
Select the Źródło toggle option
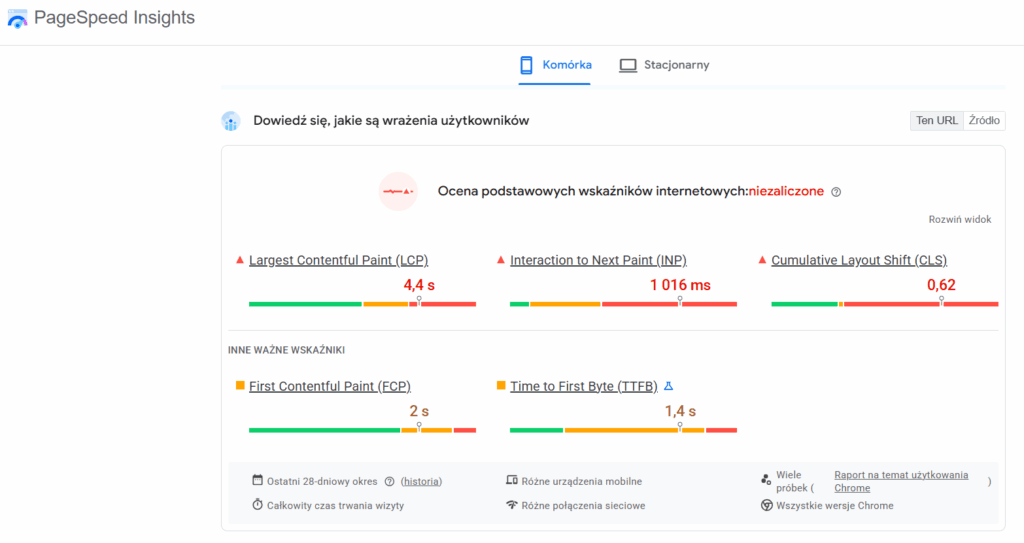point(984,120)
